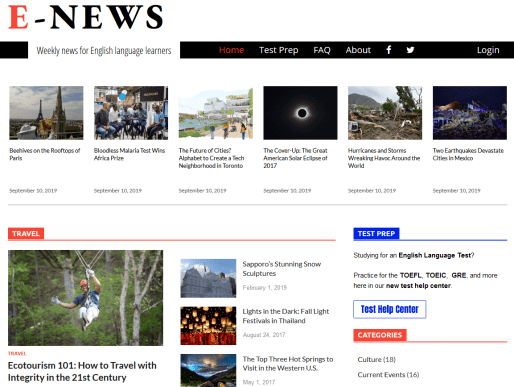Open the FAQ menu item
The width and height of the screenshot is (514, 387).
point(322,50)
